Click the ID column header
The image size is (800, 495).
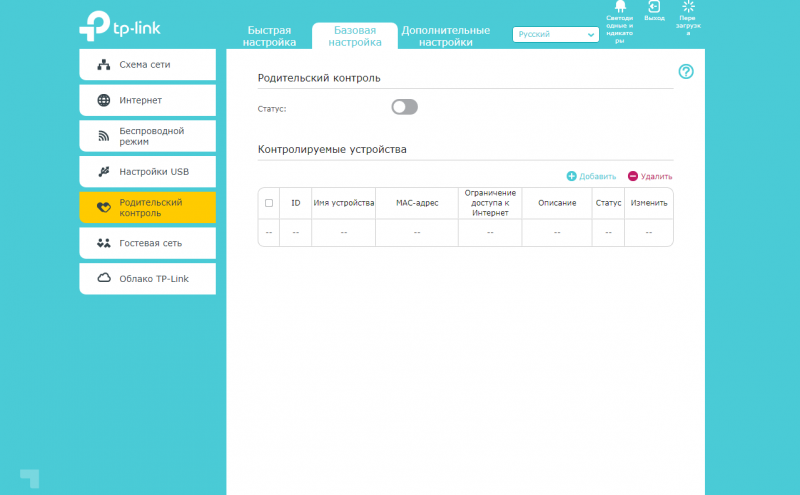pyautogui.click(x=295, y=203)
